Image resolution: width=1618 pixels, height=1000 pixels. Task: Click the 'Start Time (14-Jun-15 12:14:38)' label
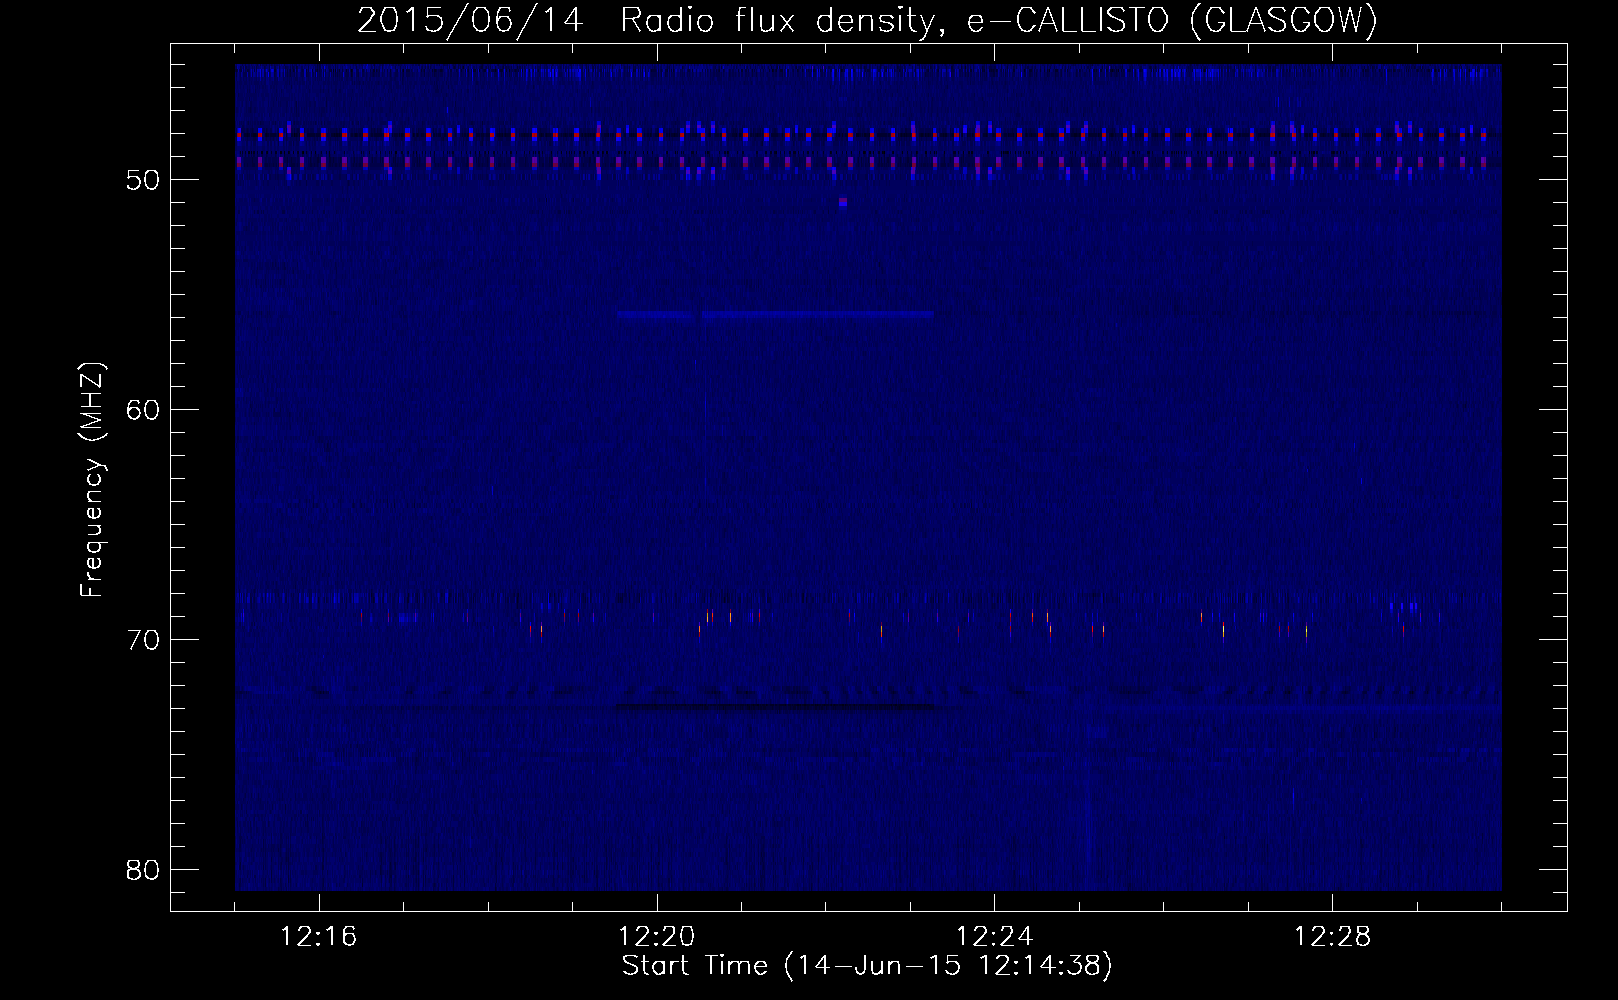867,966
